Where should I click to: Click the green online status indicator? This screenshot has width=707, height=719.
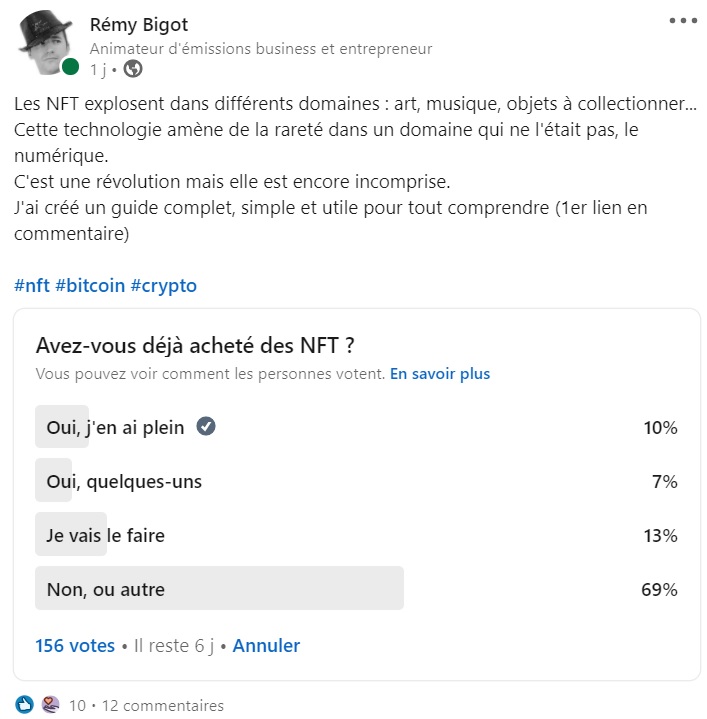pos(70,66)
